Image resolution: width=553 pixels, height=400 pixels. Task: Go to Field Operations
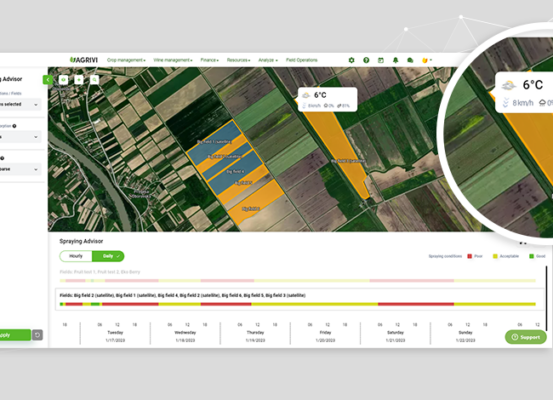(302, 60)
